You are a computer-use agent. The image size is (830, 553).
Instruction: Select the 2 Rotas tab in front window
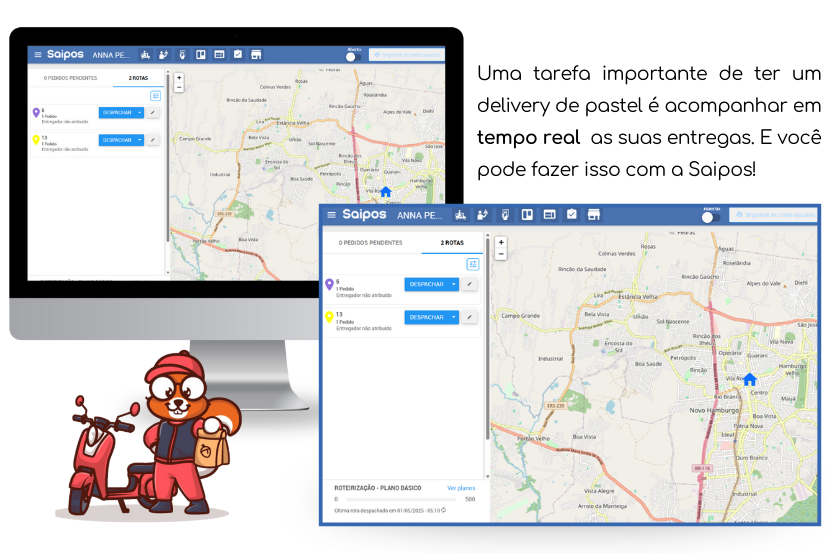(452, 243)
